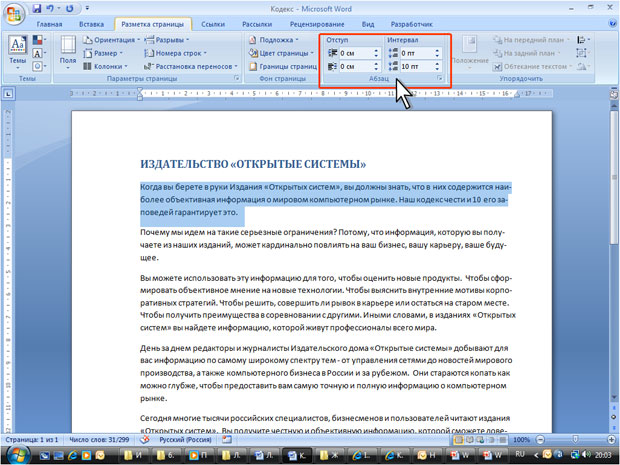Undo the last action in Quick Access

pos(49,8)
